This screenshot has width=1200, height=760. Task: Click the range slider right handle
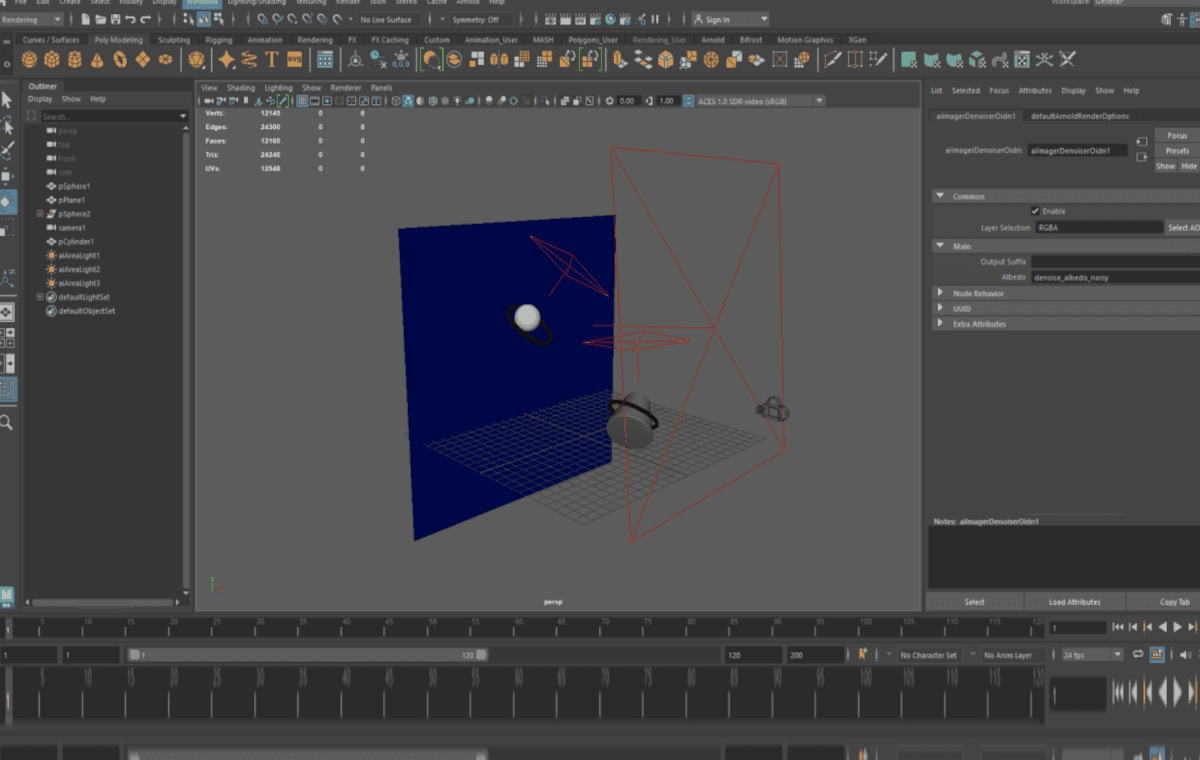tap(481, 655)
